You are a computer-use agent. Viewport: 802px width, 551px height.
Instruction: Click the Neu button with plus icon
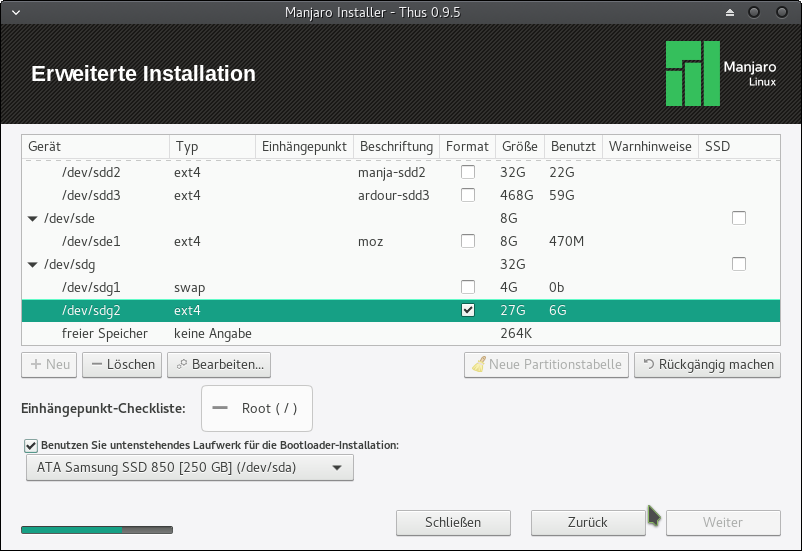pos(50,364)
